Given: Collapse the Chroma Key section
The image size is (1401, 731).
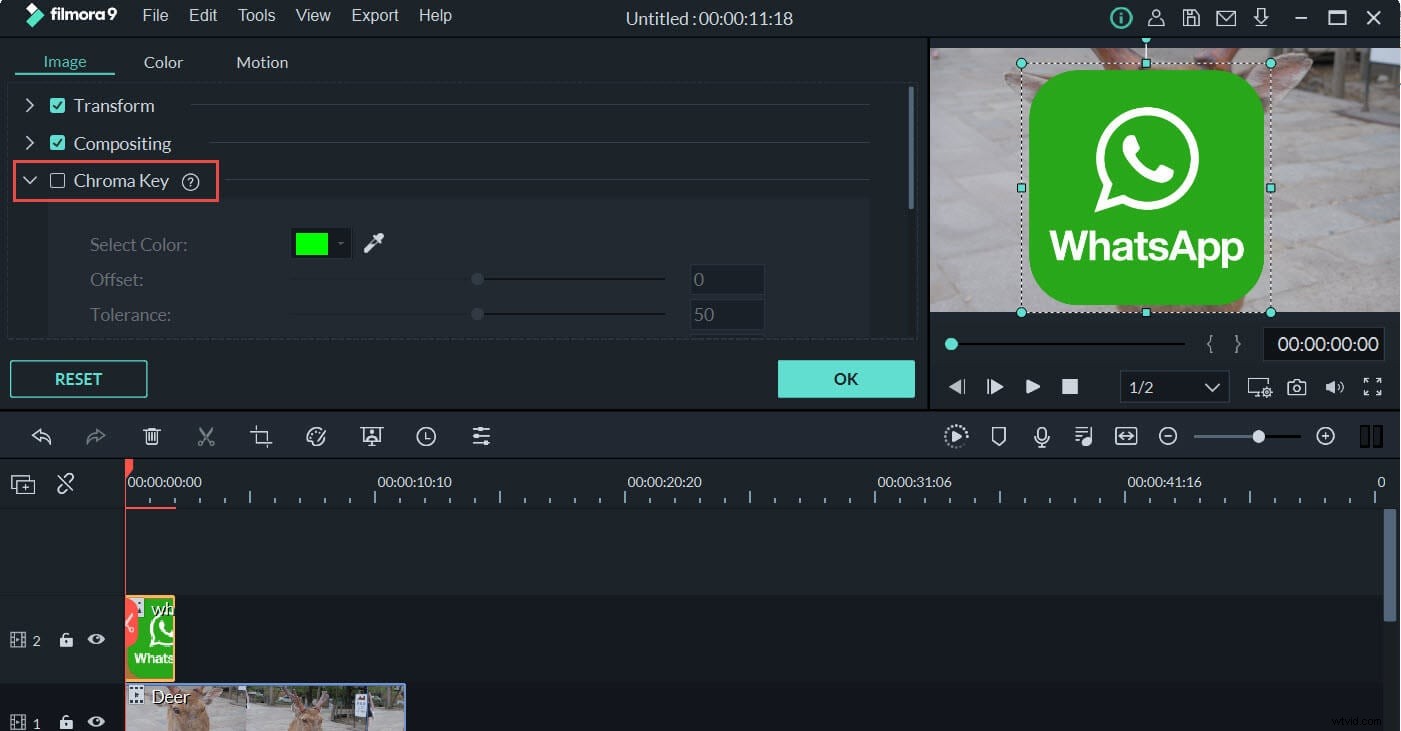Looking at the screenshot, I should 29,181.
